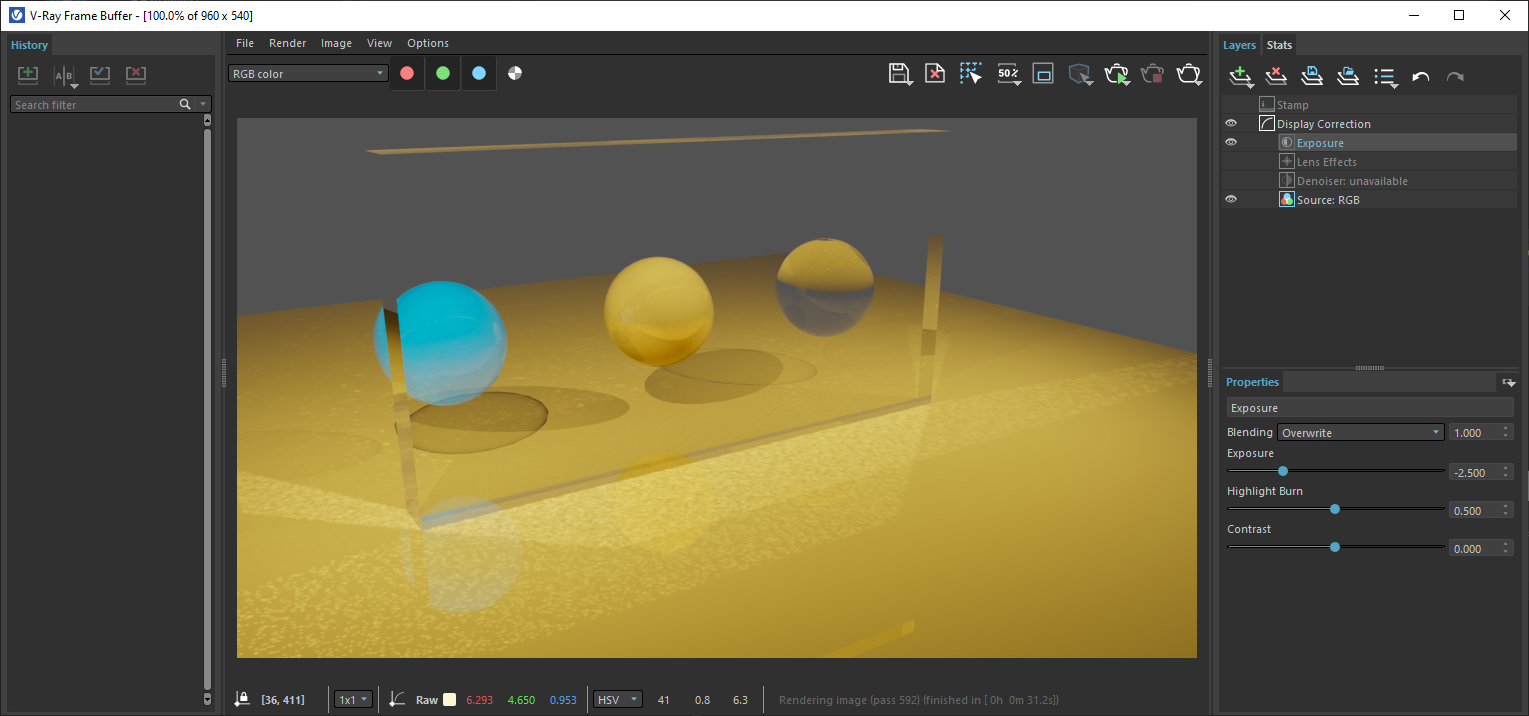This screenshot has height=716, width=1529.
Task: Open the A/B compare icon in History
Action: coord(64,76)
